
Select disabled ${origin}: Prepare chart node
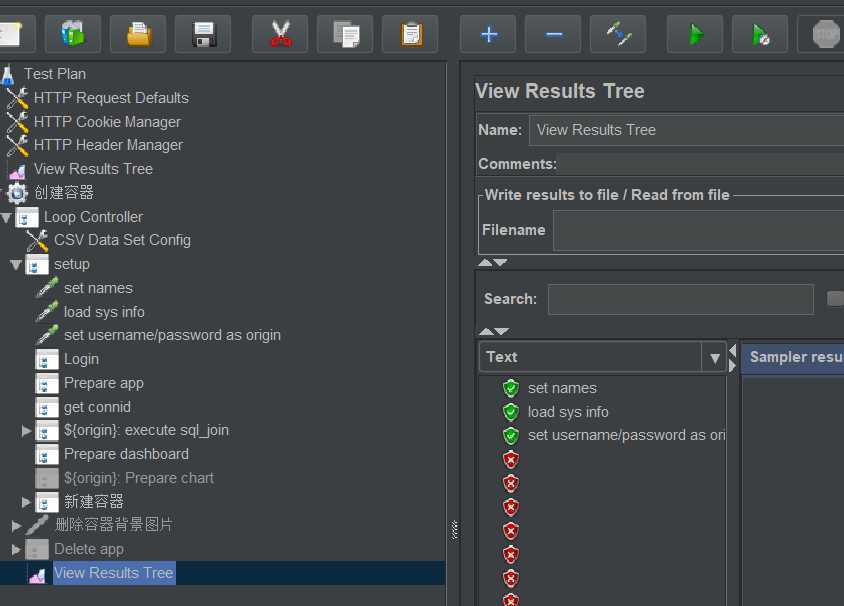(139, 478)
